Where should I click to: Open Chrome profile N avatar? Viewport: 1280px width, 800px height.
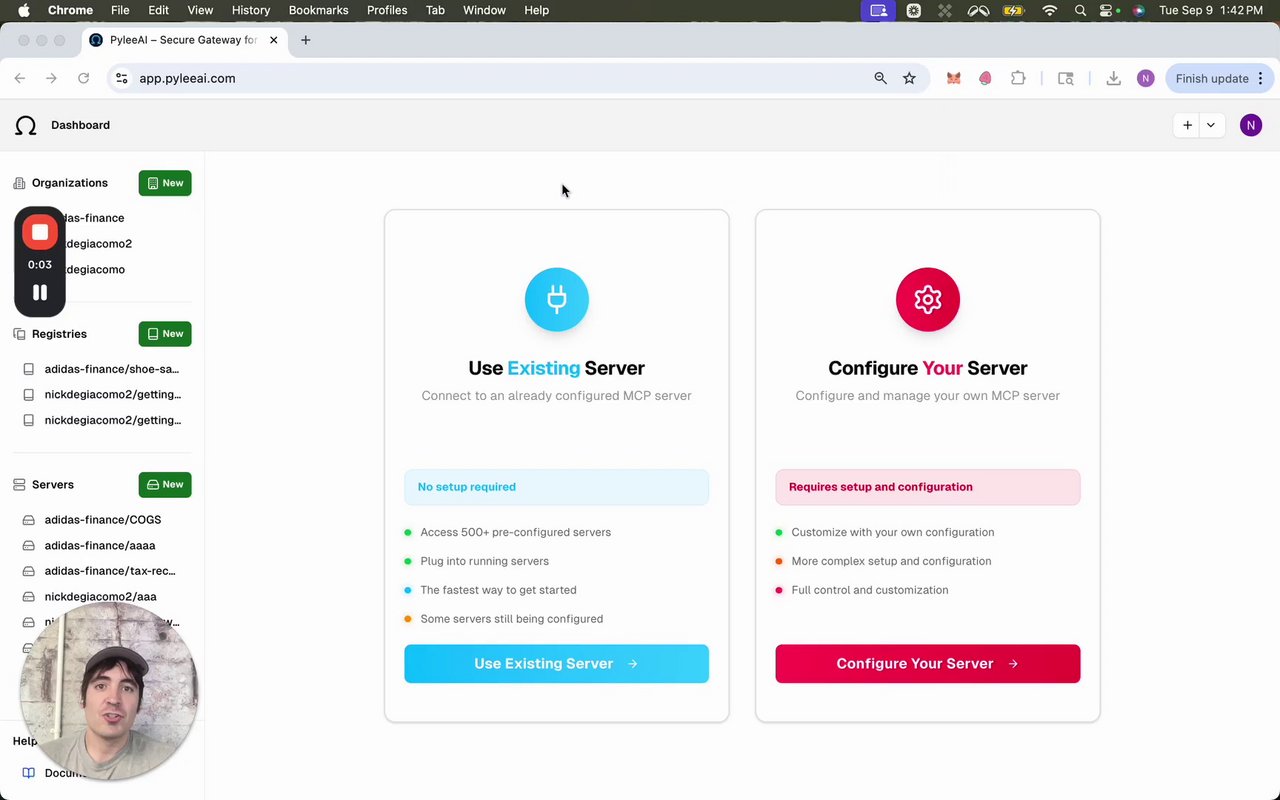point(1145,78)
